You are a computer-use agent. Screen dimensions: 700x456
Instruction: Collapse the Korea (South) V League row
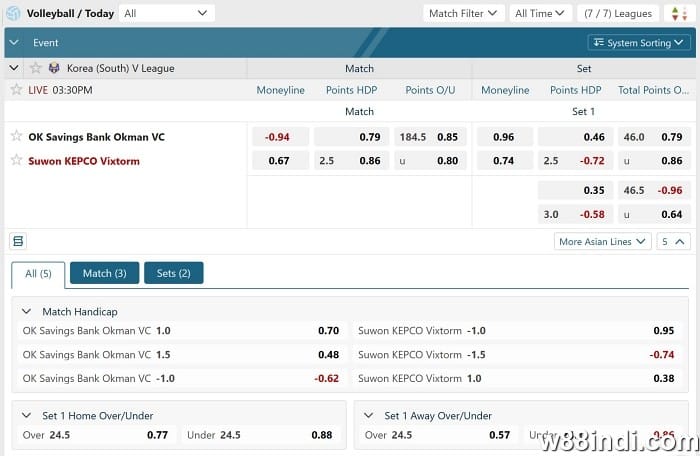tap(14, 68)
